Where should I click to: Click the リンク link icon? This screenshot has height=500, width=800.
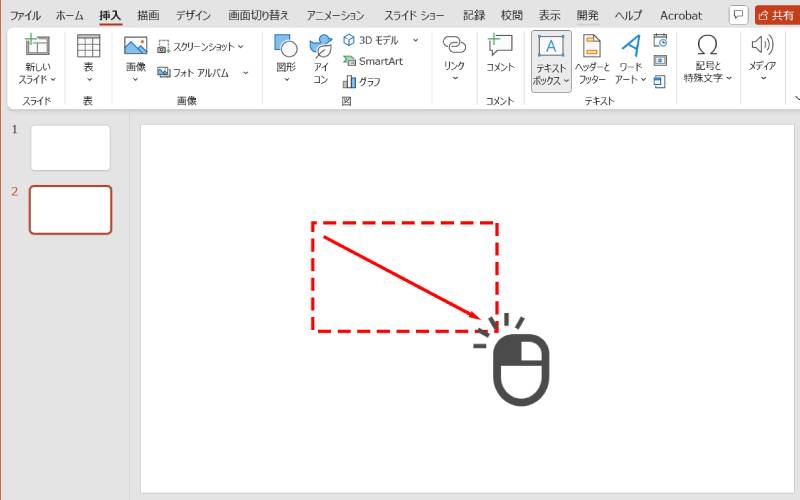pos(454,45)
